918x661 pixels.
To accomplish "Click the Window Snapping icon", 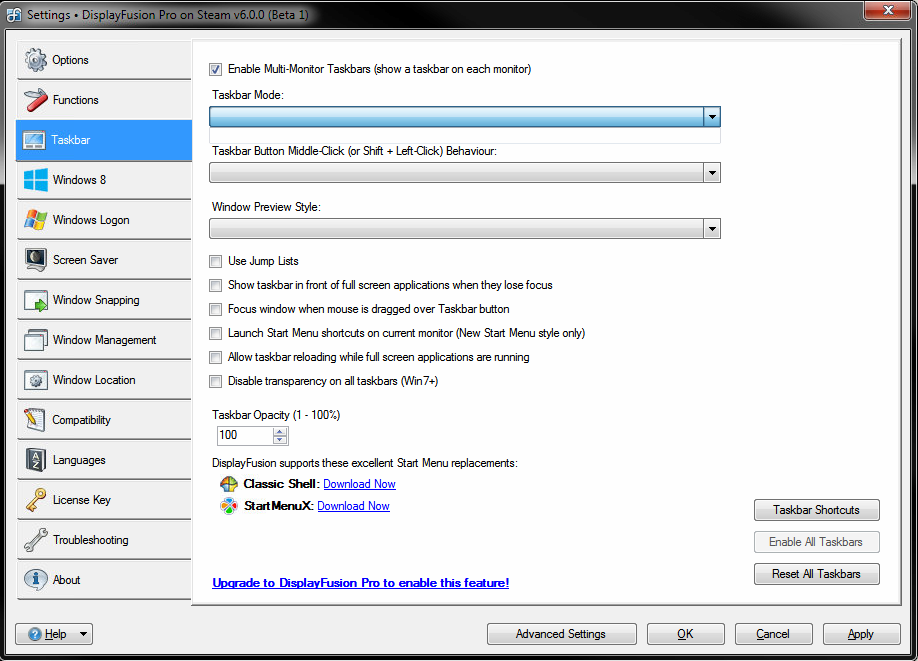I will pos(36,300).
